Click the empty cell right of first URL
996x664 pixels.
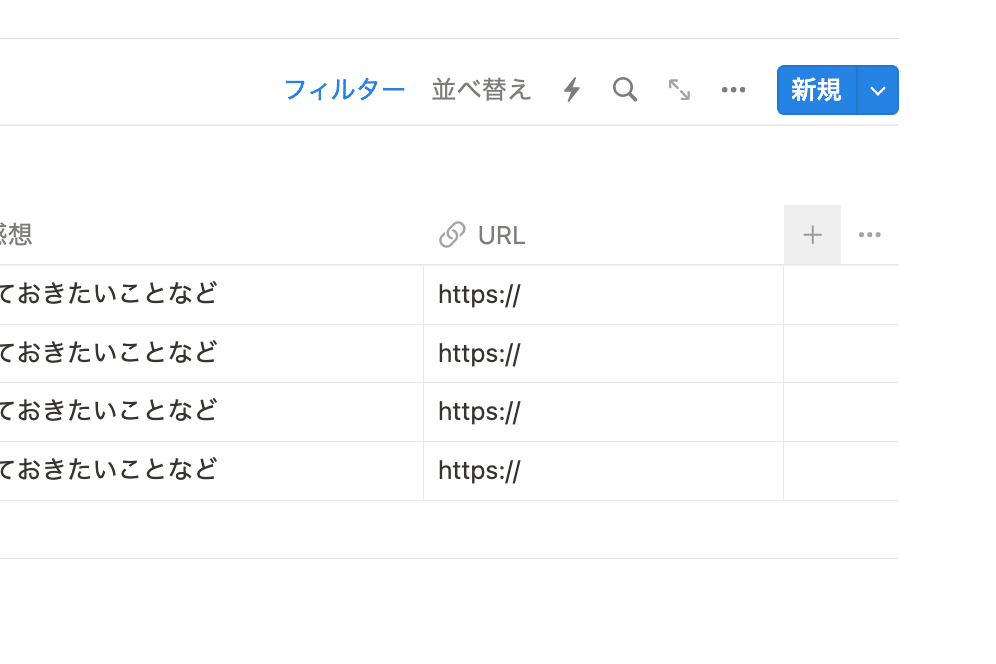840,295
